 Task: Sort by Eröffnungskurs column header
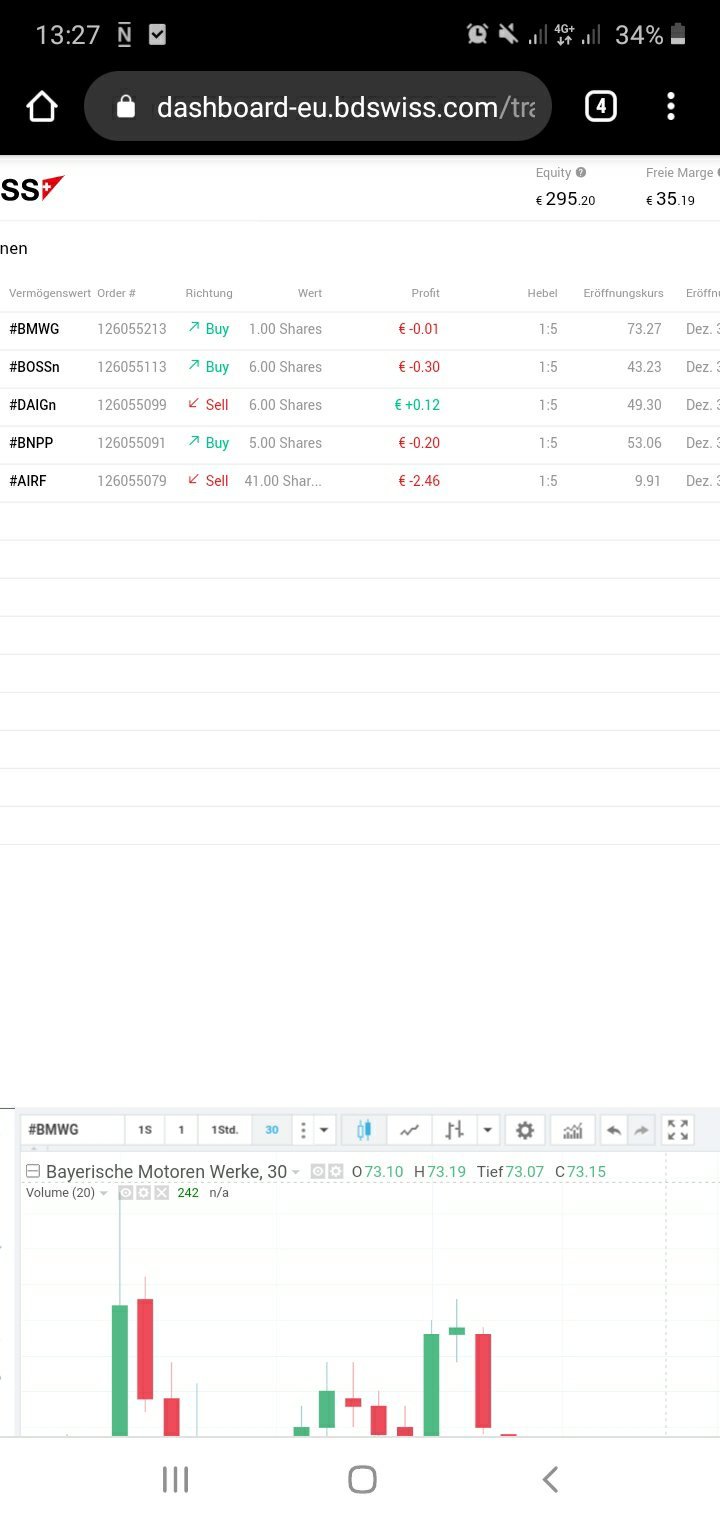(624, 293)
